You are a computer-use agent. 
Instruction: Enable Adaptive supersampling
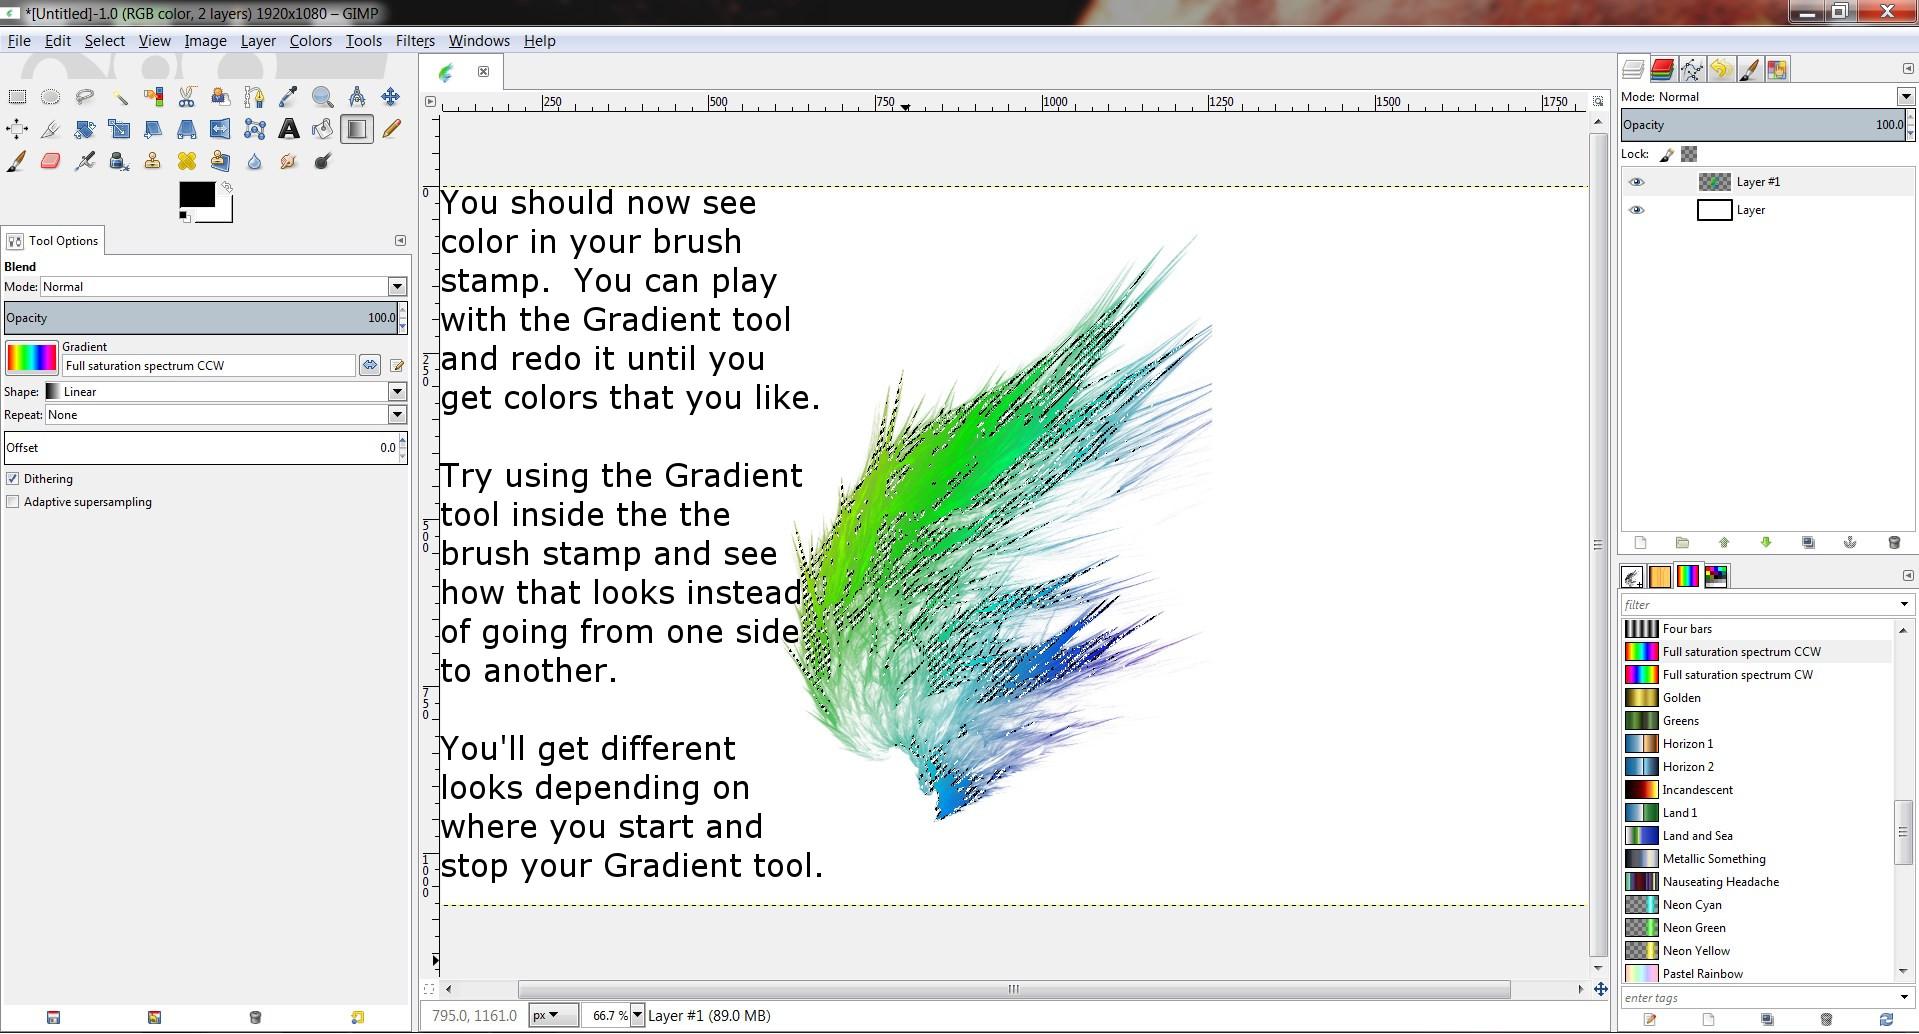(13, 502)
